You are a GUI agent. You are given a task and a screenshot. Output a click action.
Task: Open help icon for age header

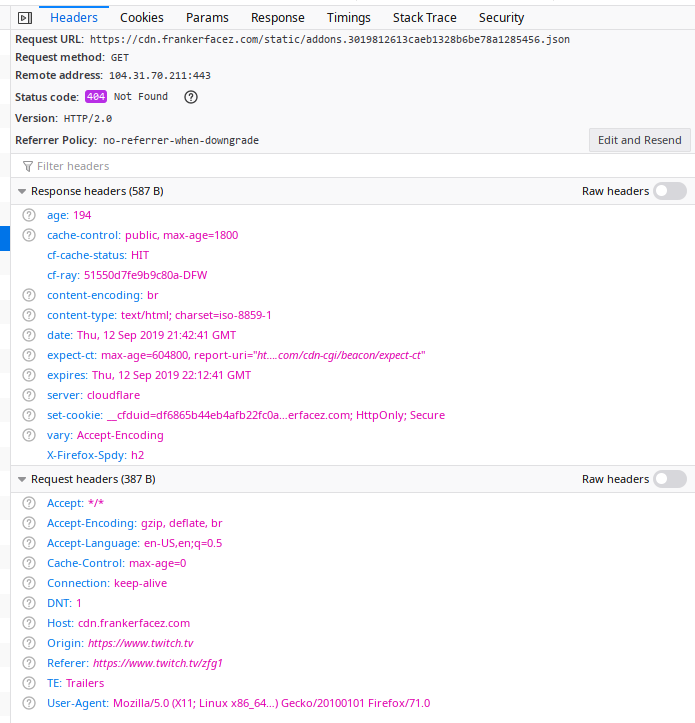point(29,215)
